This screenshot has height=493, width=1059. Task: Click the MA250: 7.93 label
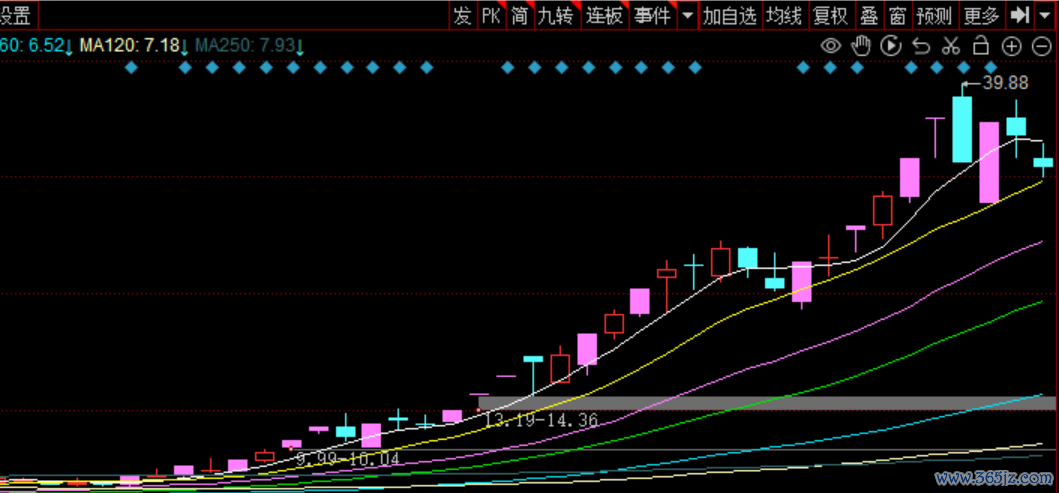[245, 46]
